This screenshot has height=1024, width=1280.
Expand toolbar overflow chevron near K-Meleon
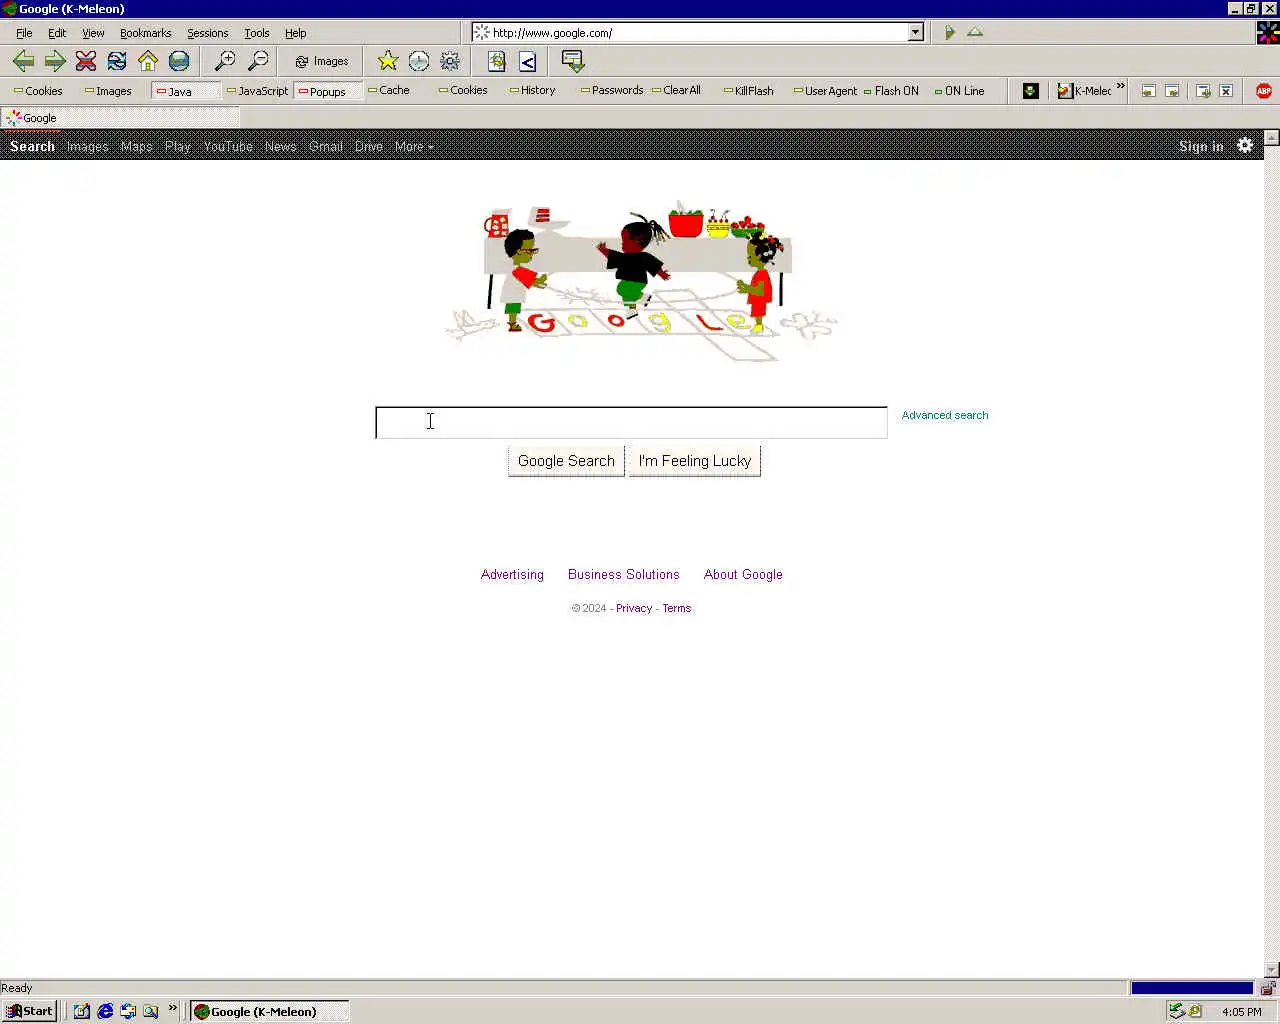tap(1121, 86)
